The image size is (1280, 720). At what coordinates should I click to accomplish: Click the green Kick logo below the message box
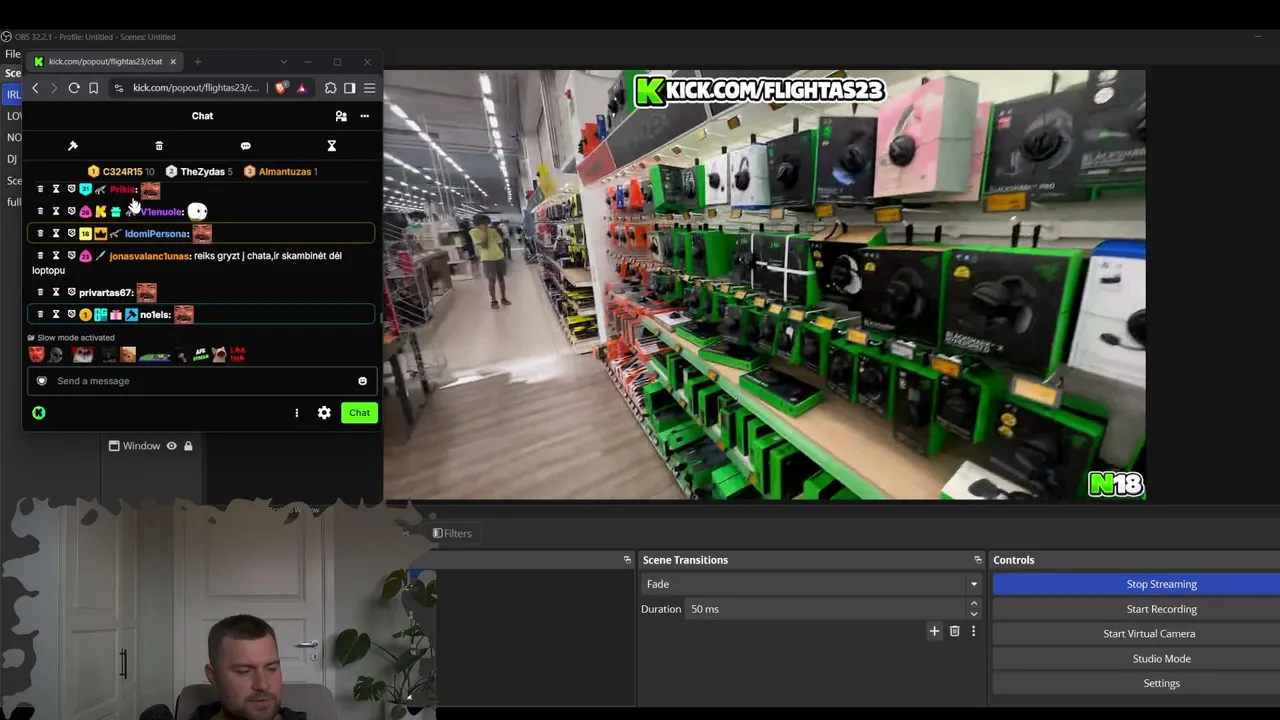click(x=39, y=413)
